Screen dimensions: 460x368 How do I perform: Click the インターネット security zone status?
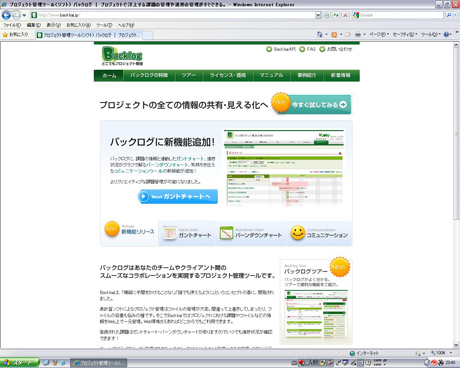pyautogui.click(x=364, y=353)
